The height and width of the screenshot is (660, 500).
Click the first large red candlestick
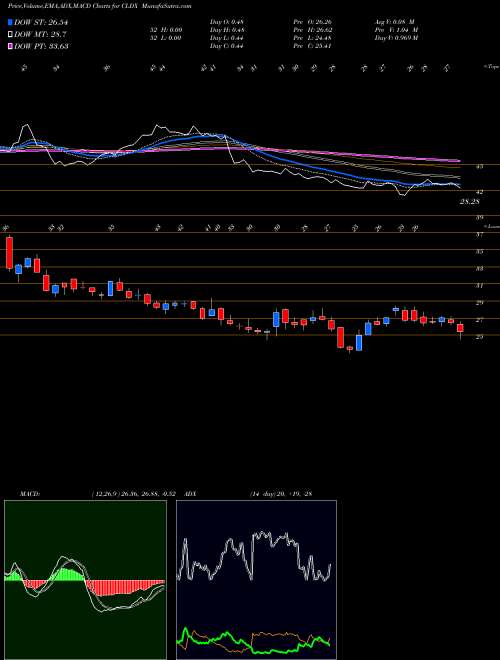9,253
